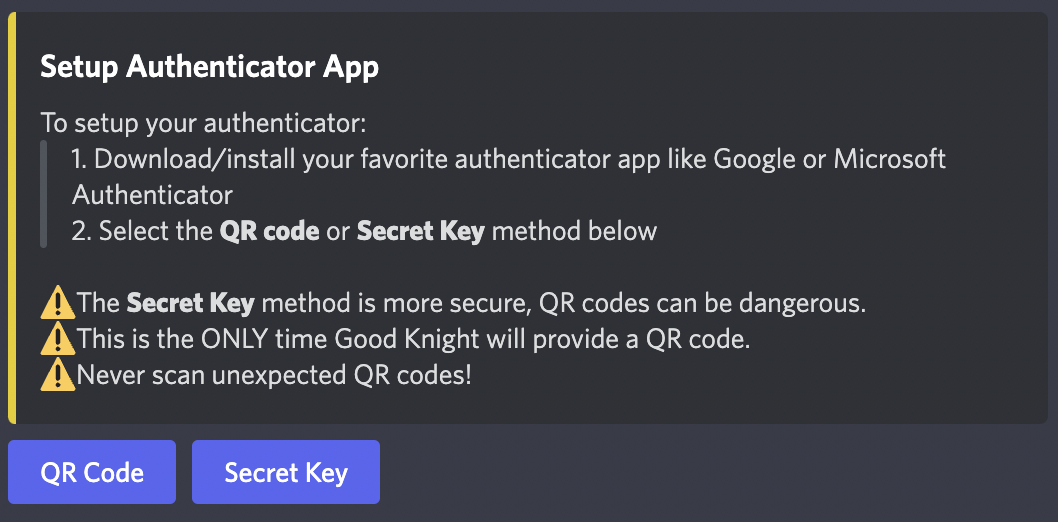
Task: Click the Good Knight name in warning
Action: pos(413,340)
